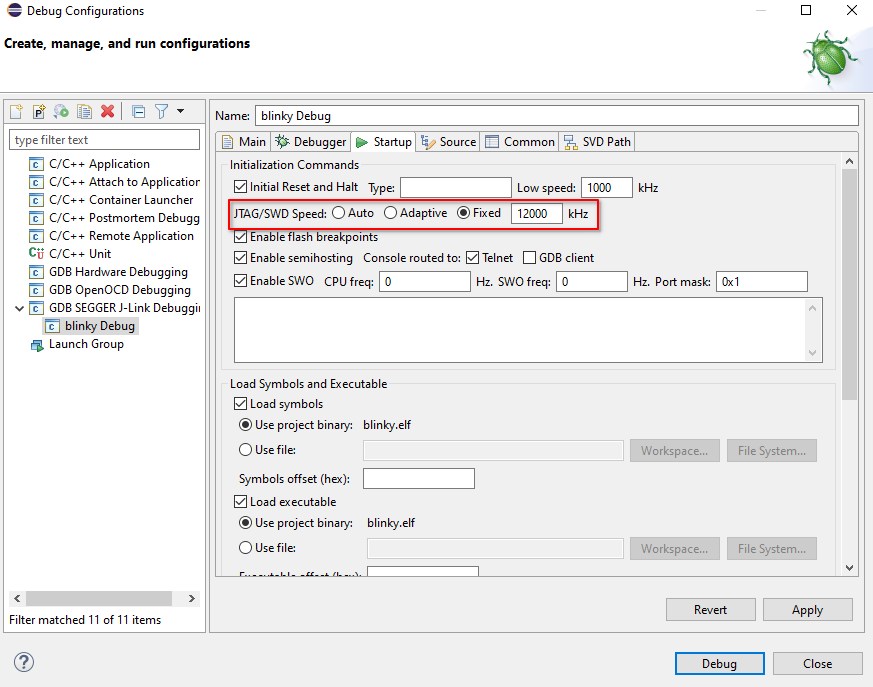Collapse the GDB SEGGER J-Link Debugging node

pyautogui.click(x=21, y=308)
